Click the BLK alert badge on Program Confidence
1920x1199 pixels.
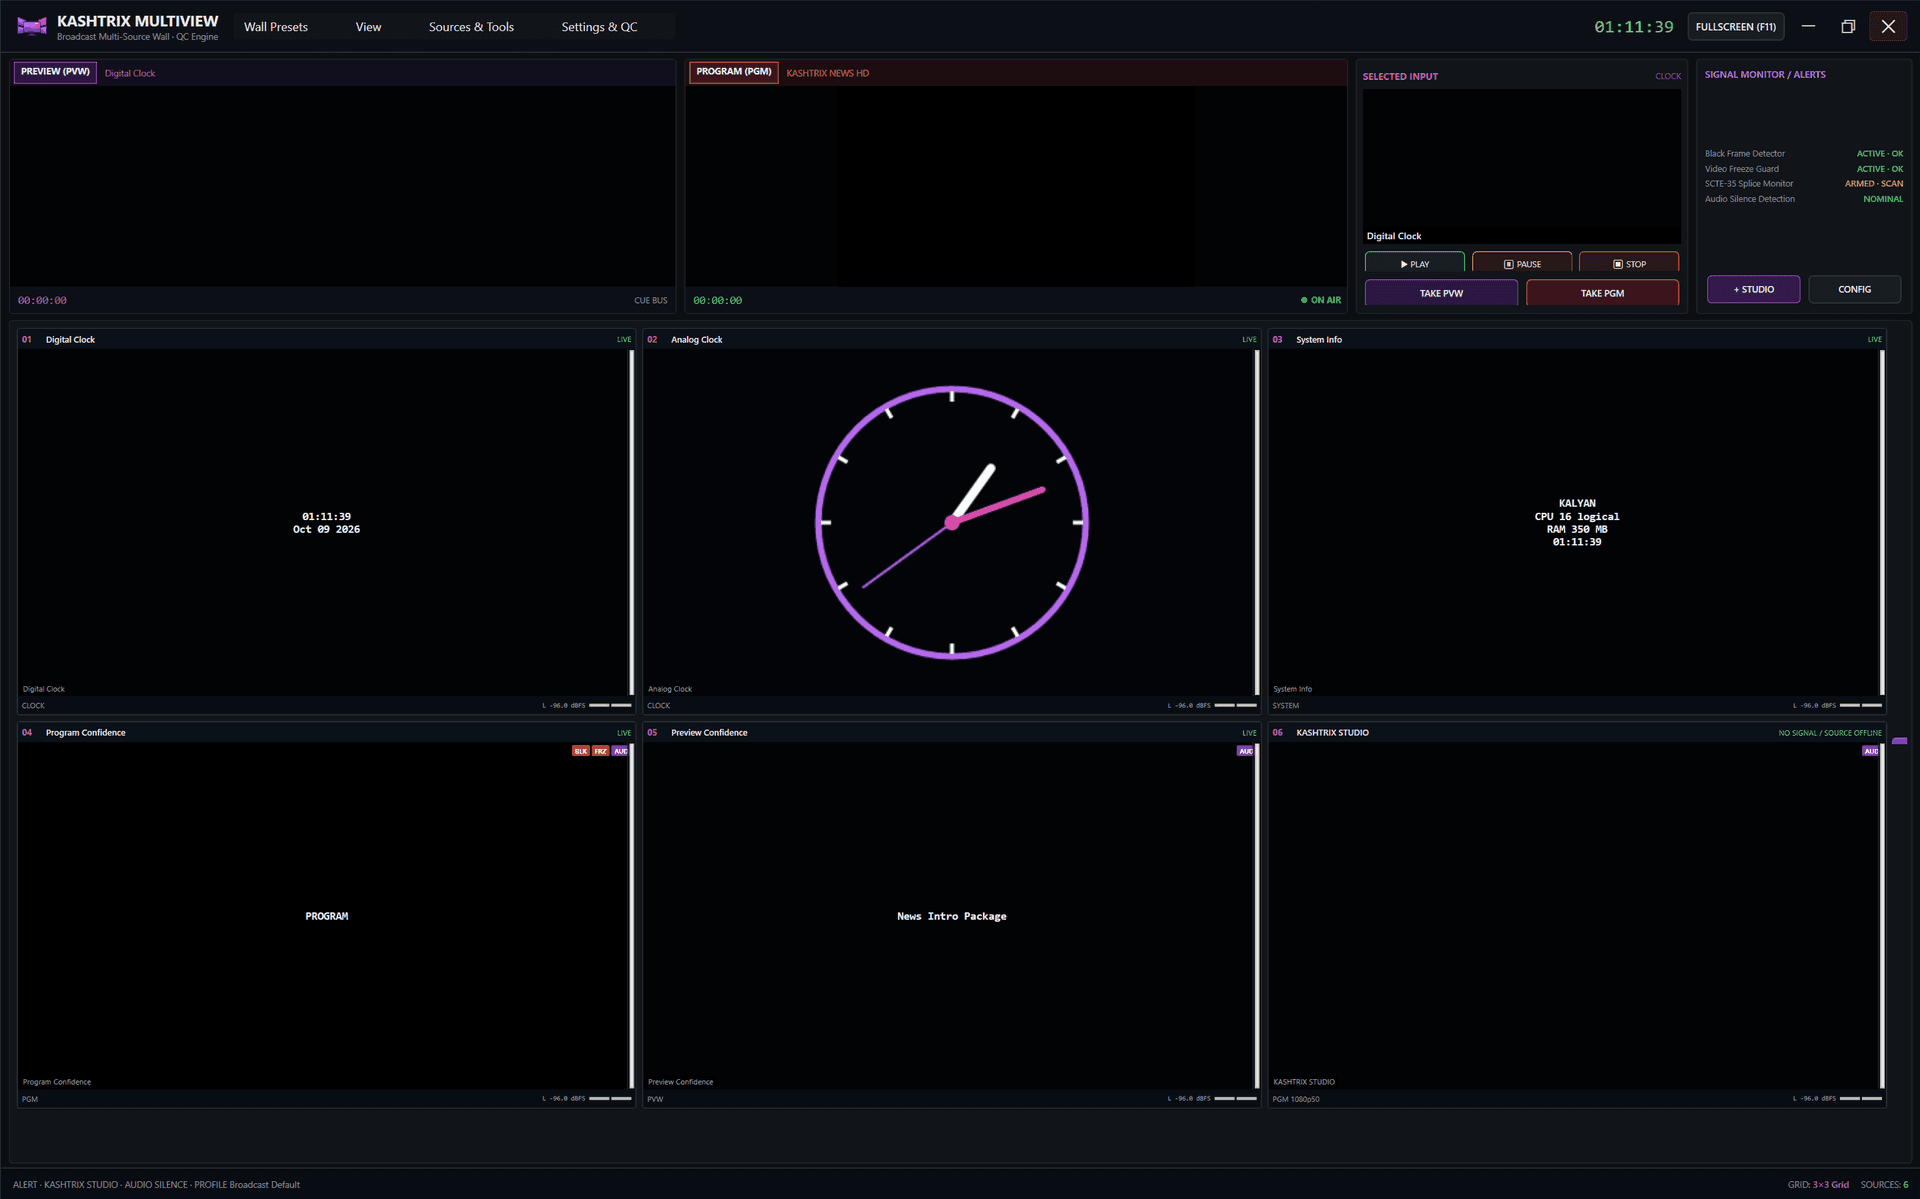[x=581, y=751]
